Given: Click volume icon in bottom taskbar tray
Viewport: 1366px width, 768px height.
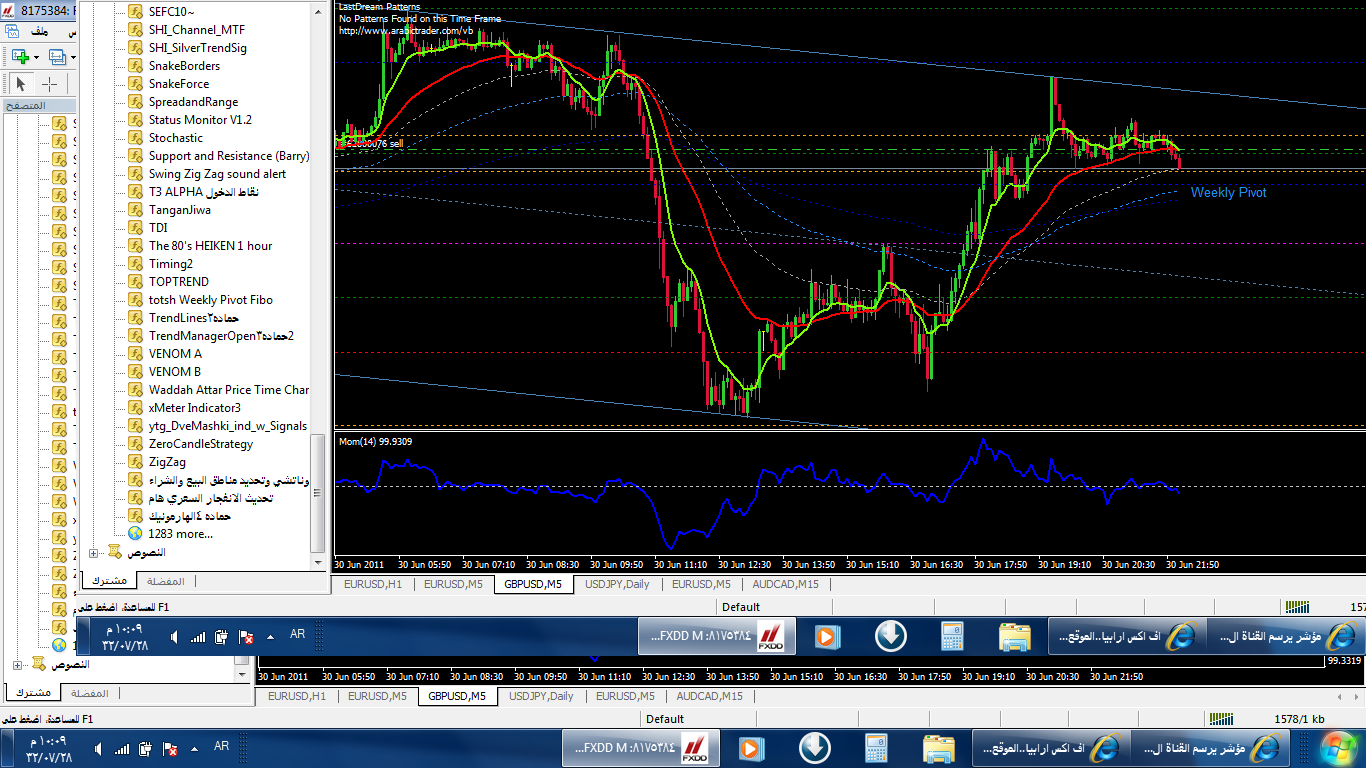Looking at the screenshot, I should pyautogui.click(x=98, y=748).
